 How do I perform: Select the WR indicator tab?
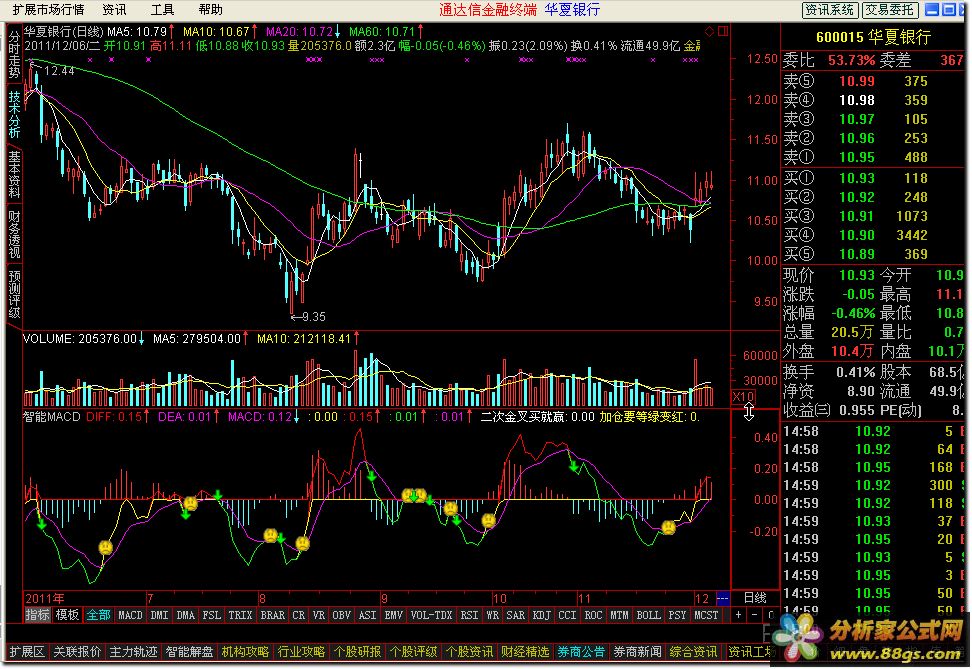click(492, 615)
